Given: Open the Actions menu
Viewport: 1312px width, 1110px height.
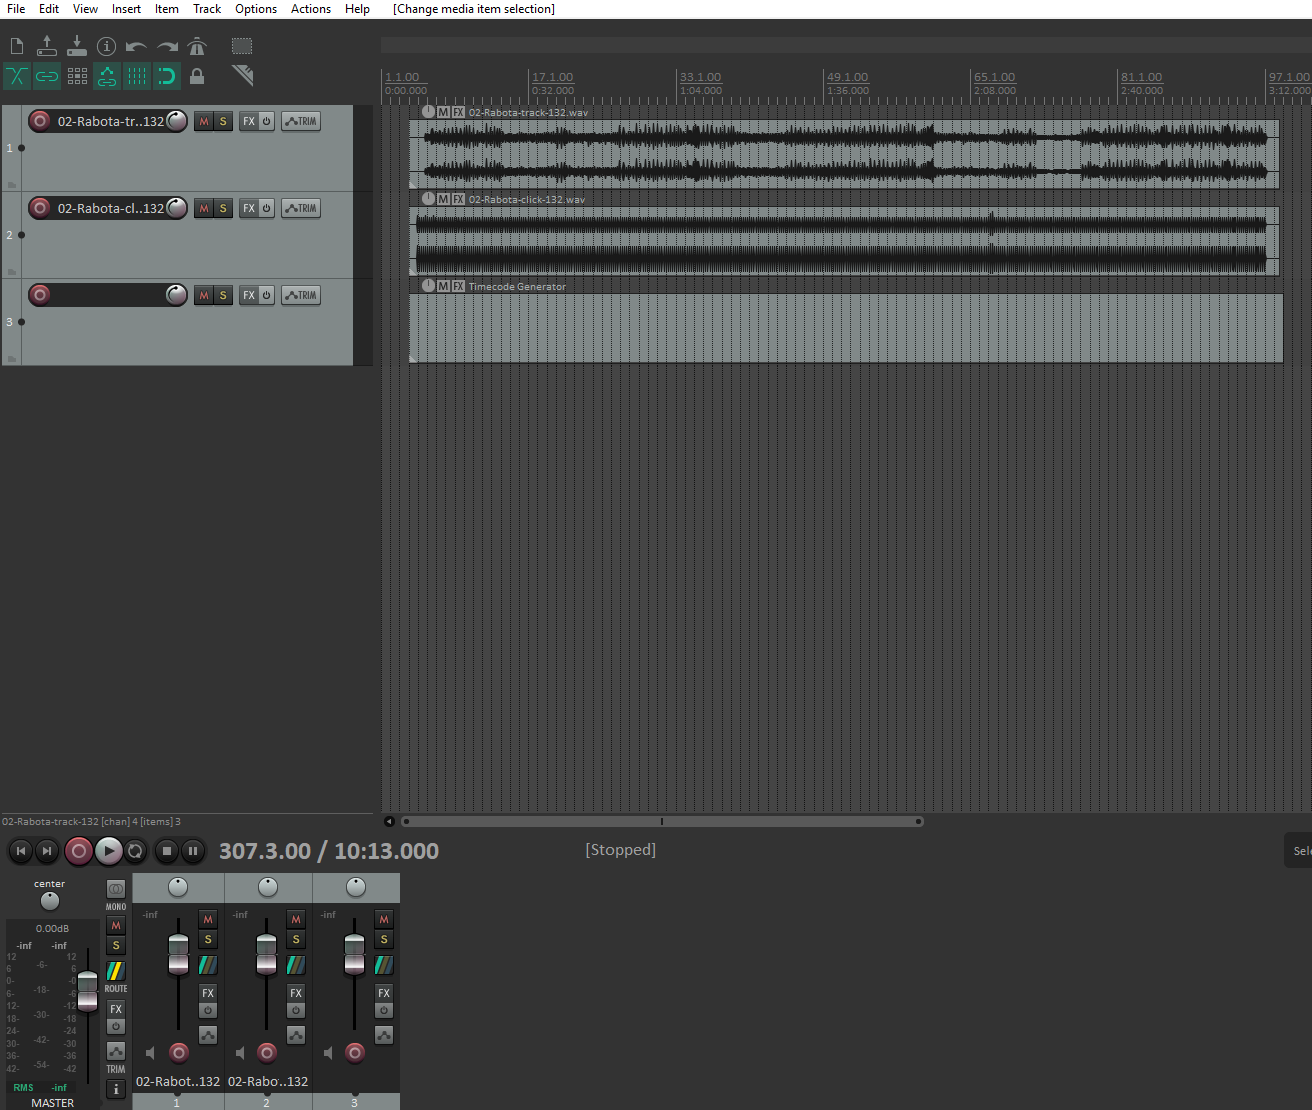Looking at the screenshot, I should click(311, 9).
